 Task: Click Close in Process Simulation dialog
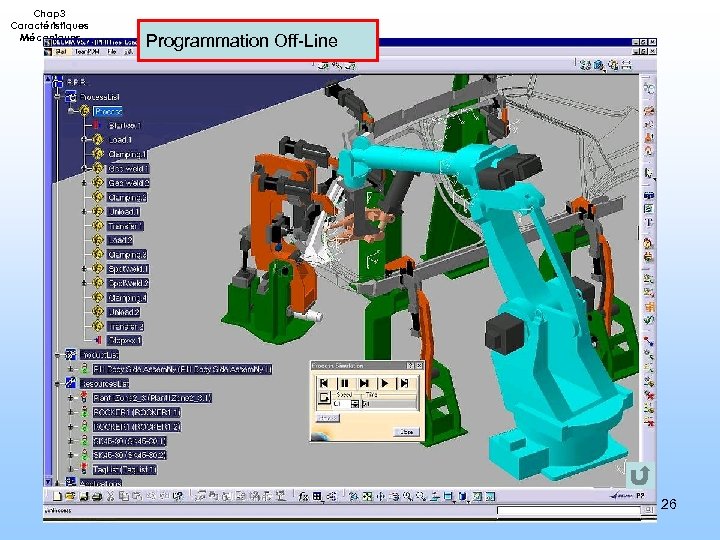tap(407, 432)
